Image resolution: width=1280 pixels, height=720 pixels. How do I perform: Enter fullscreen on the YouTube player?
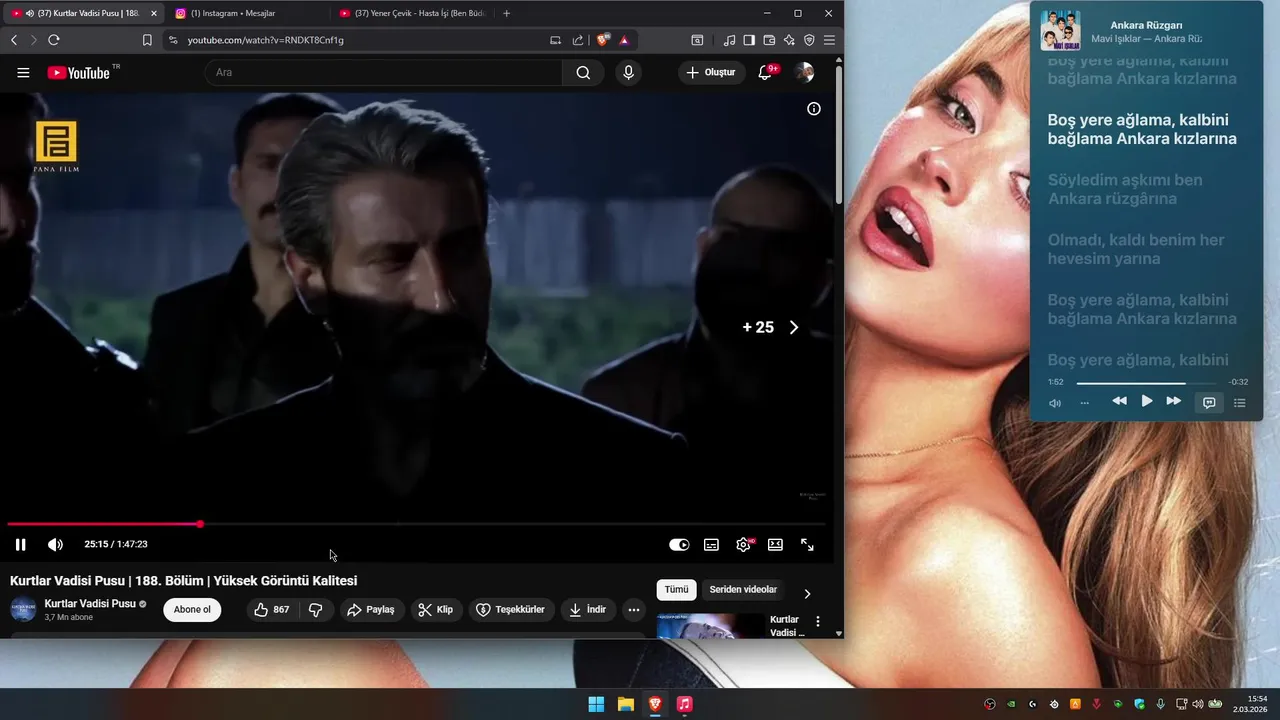point(807,544)
